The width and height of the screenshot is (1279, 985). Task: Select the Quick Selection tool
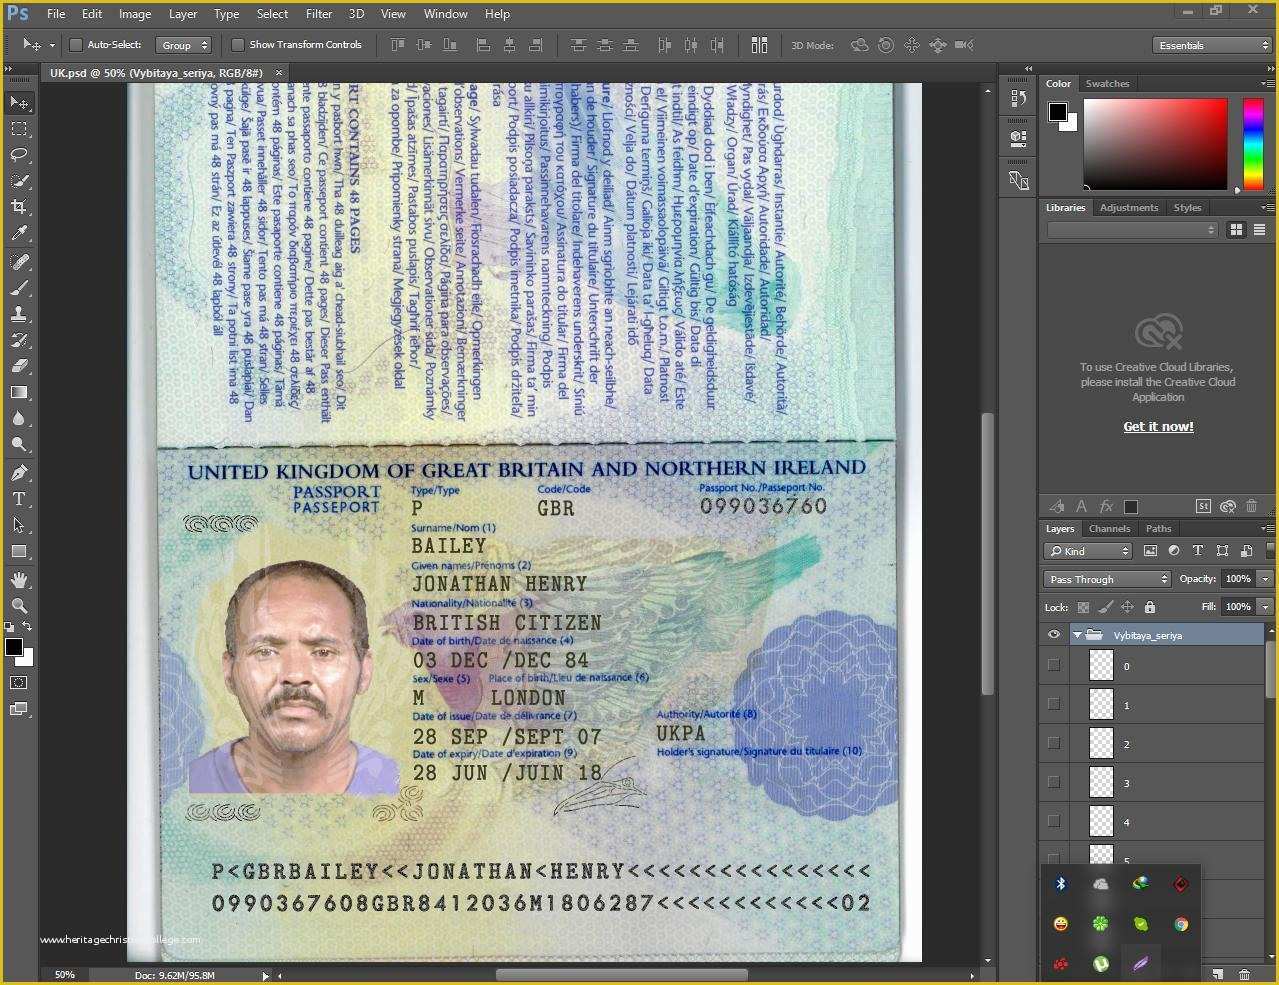pos(19,181)
